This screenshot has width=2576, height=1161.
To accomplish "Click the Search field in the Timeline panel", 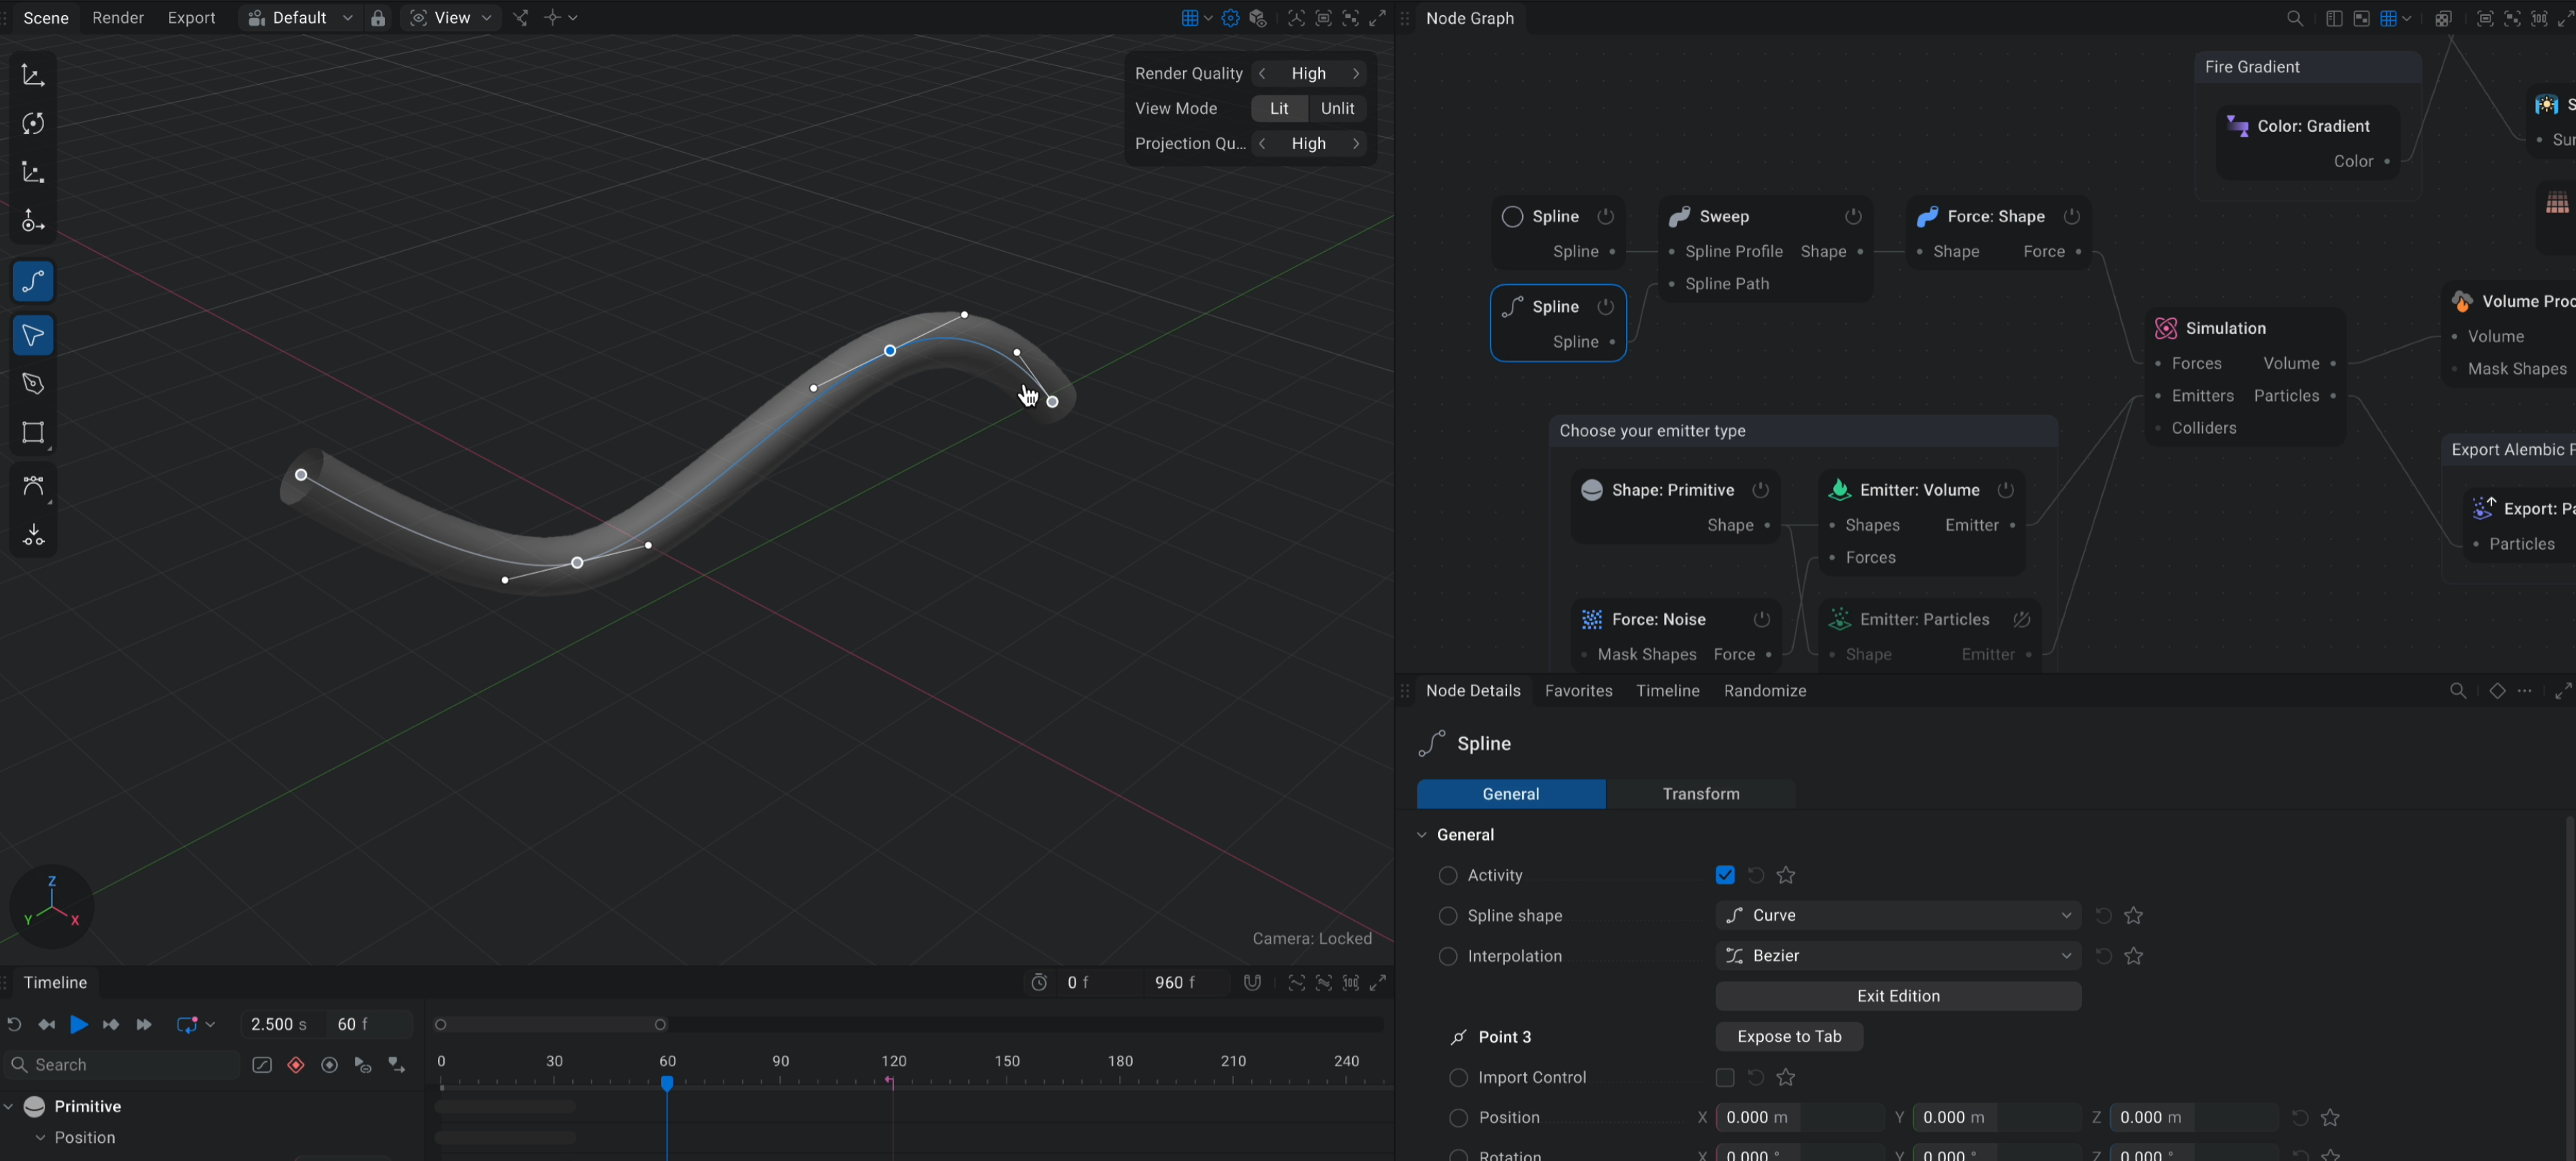I will [120, 1064].
